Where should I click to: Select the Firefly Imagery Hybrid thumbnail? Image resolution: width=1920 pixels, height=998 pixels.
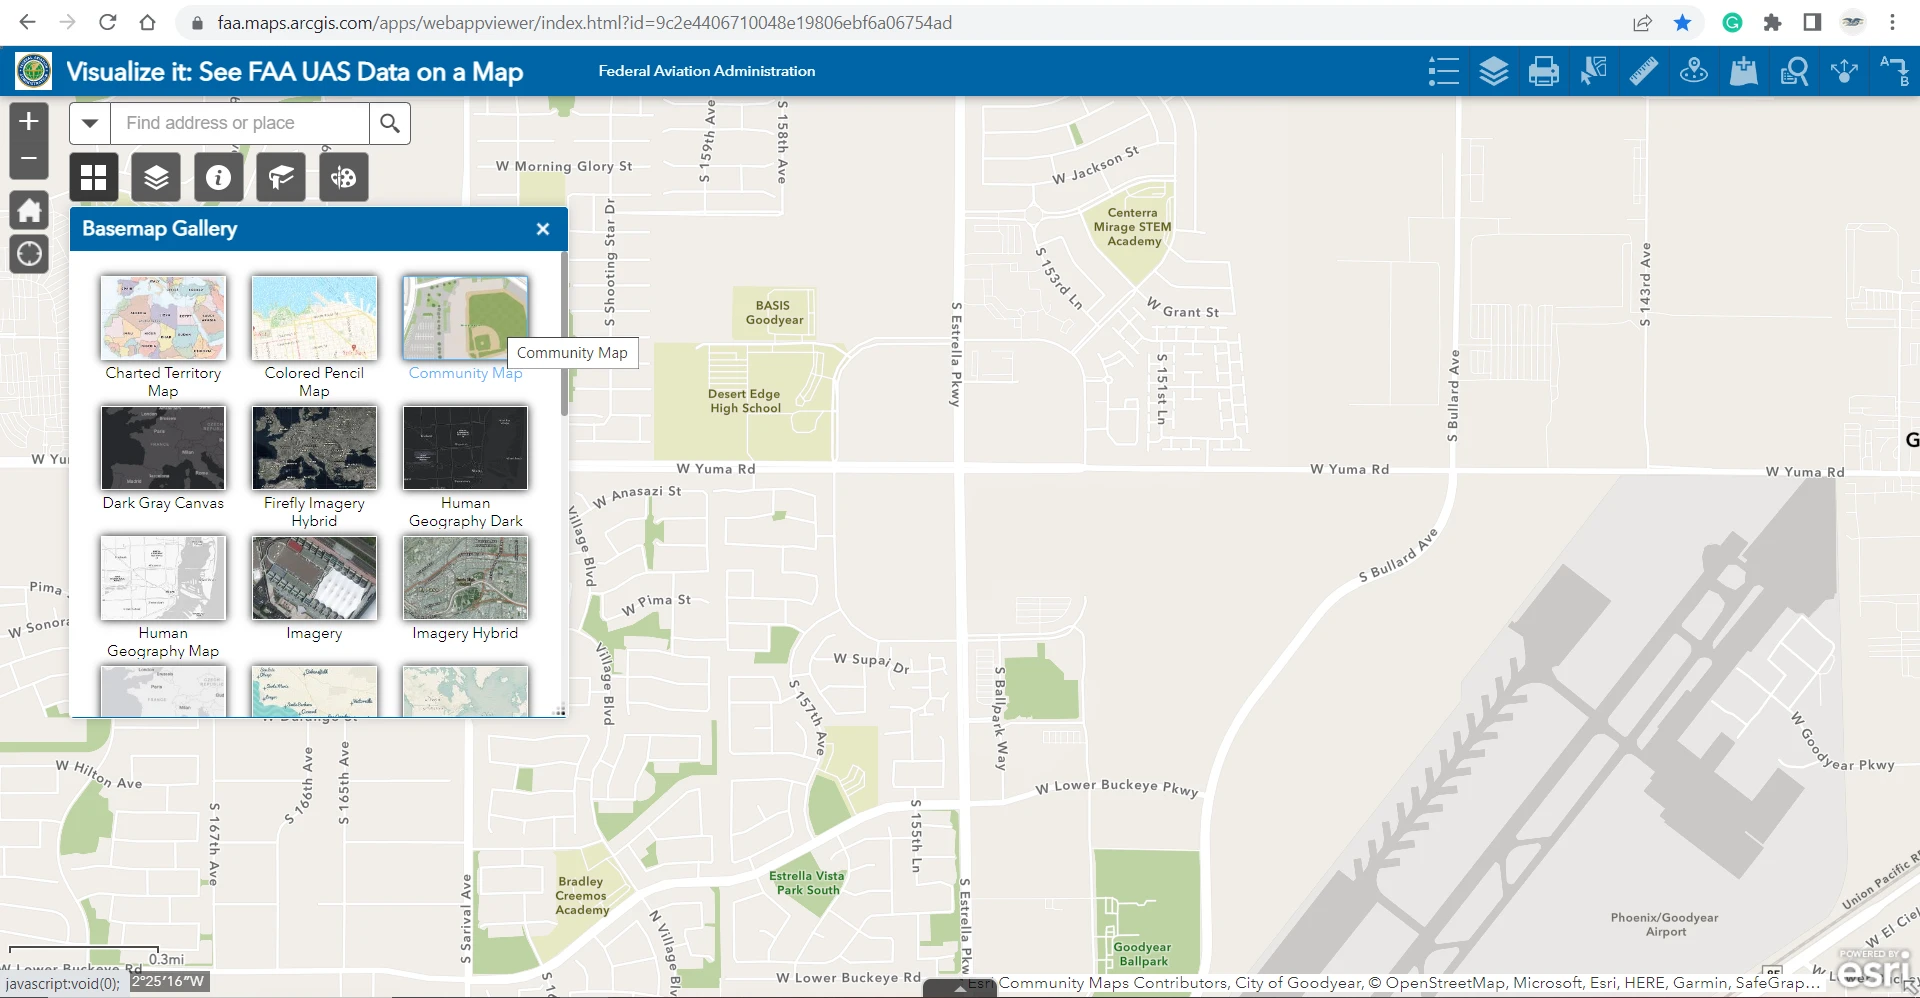tap(314, 448)
